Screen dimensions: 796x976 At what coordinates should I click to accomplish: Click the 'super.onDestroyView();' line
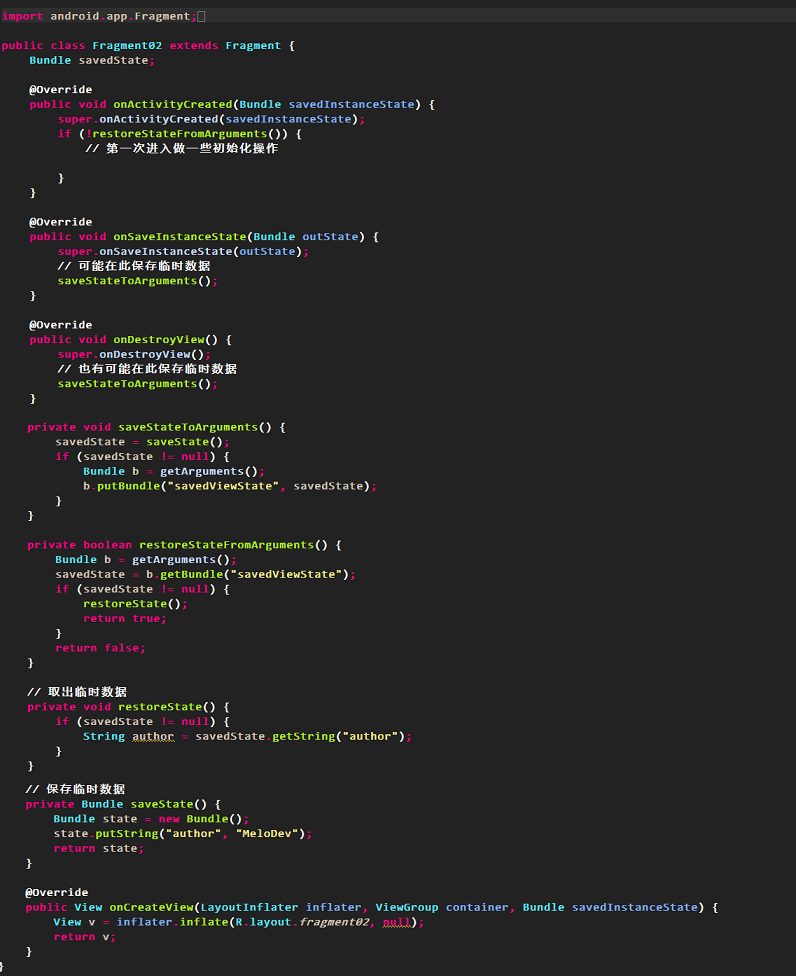click(134, 354)
